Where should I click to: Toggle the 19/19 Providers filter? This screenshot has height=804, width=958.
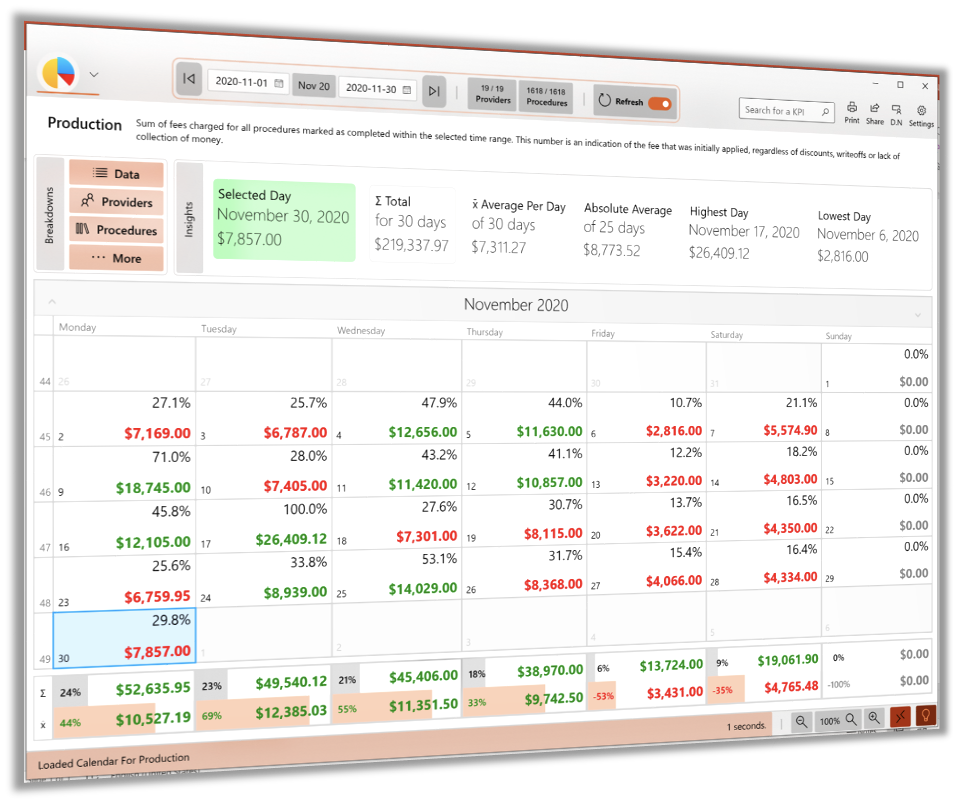click(x=492, y=95)
